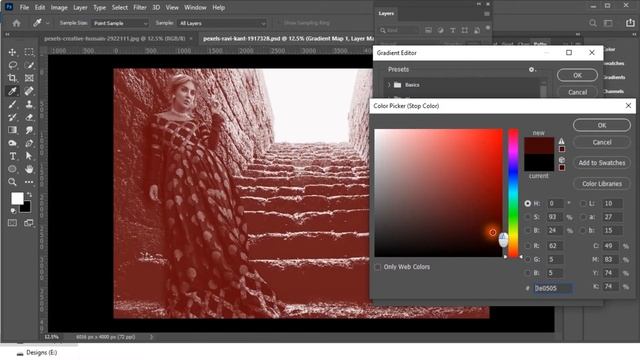Image resolution: width=640 pixels, height=360 pixels.
Task: Toggle Quick Mask mode
Action: (12, 223)
